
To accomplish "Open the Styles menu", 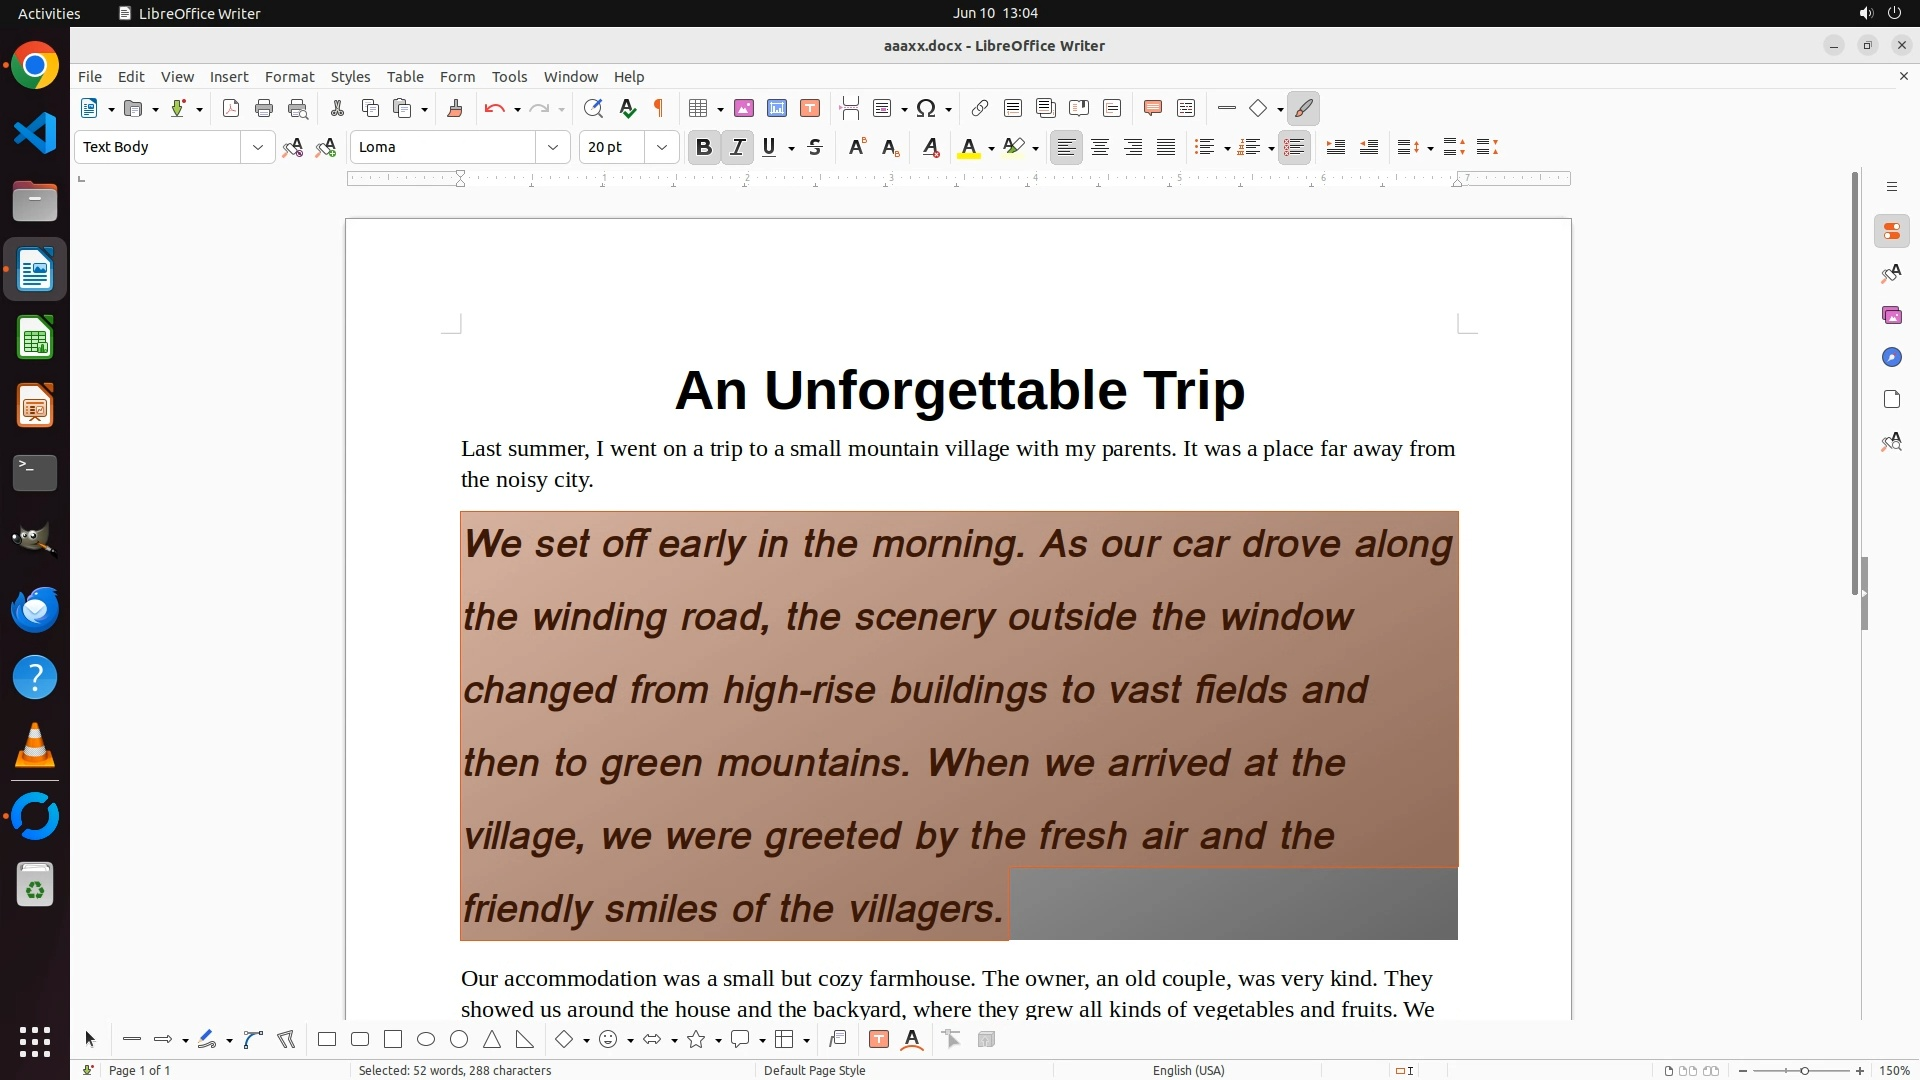I will coord(350,77).
